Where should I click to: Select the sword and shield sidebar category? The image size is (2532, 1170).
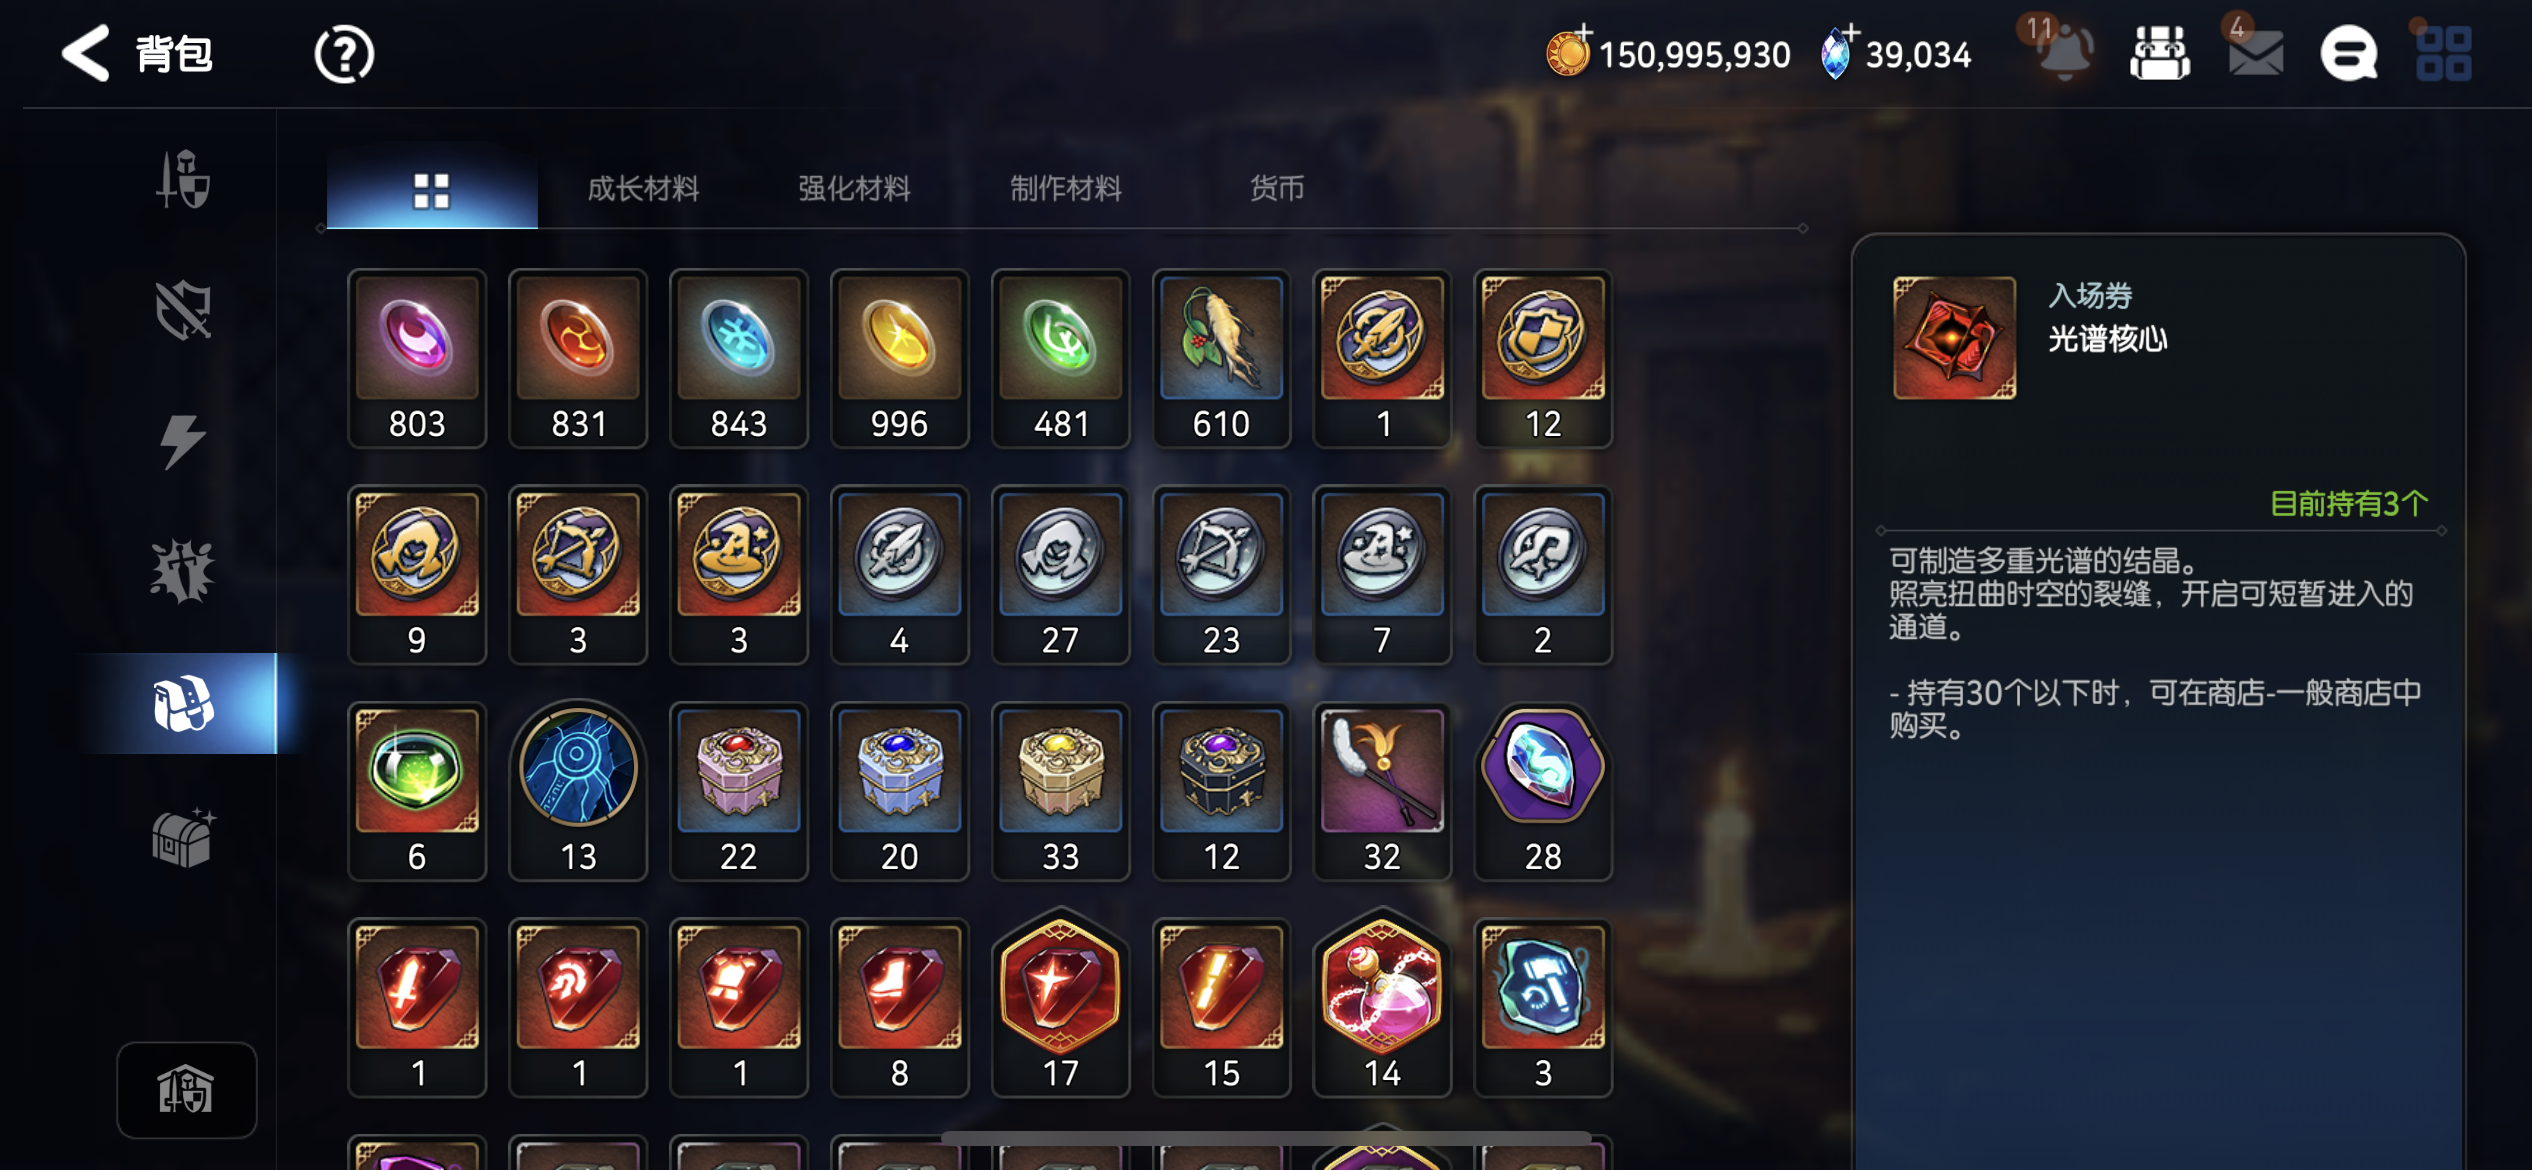184,179
